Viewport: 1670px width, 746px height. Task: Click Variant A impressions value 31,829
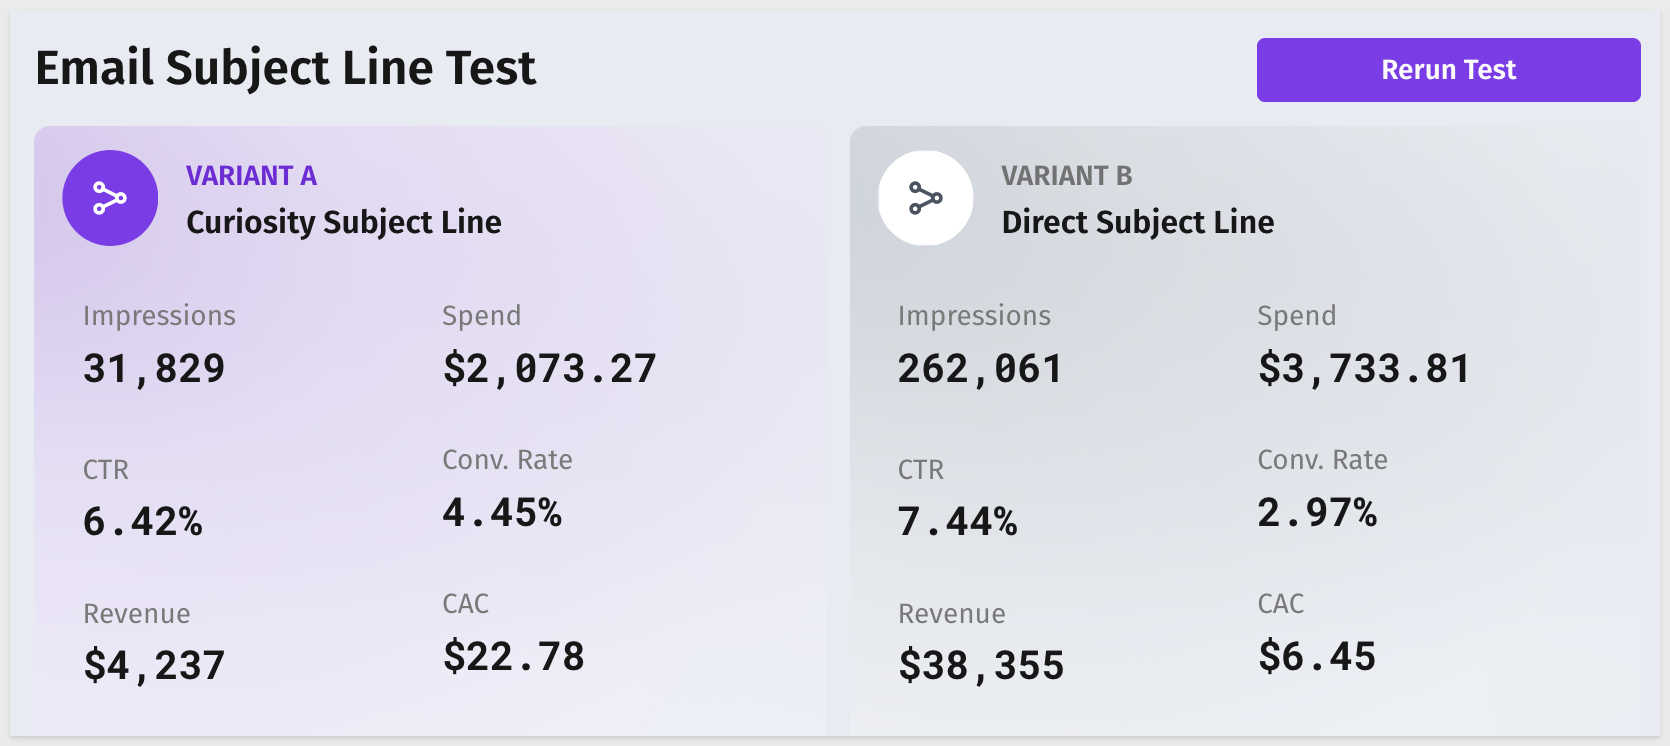154,369
